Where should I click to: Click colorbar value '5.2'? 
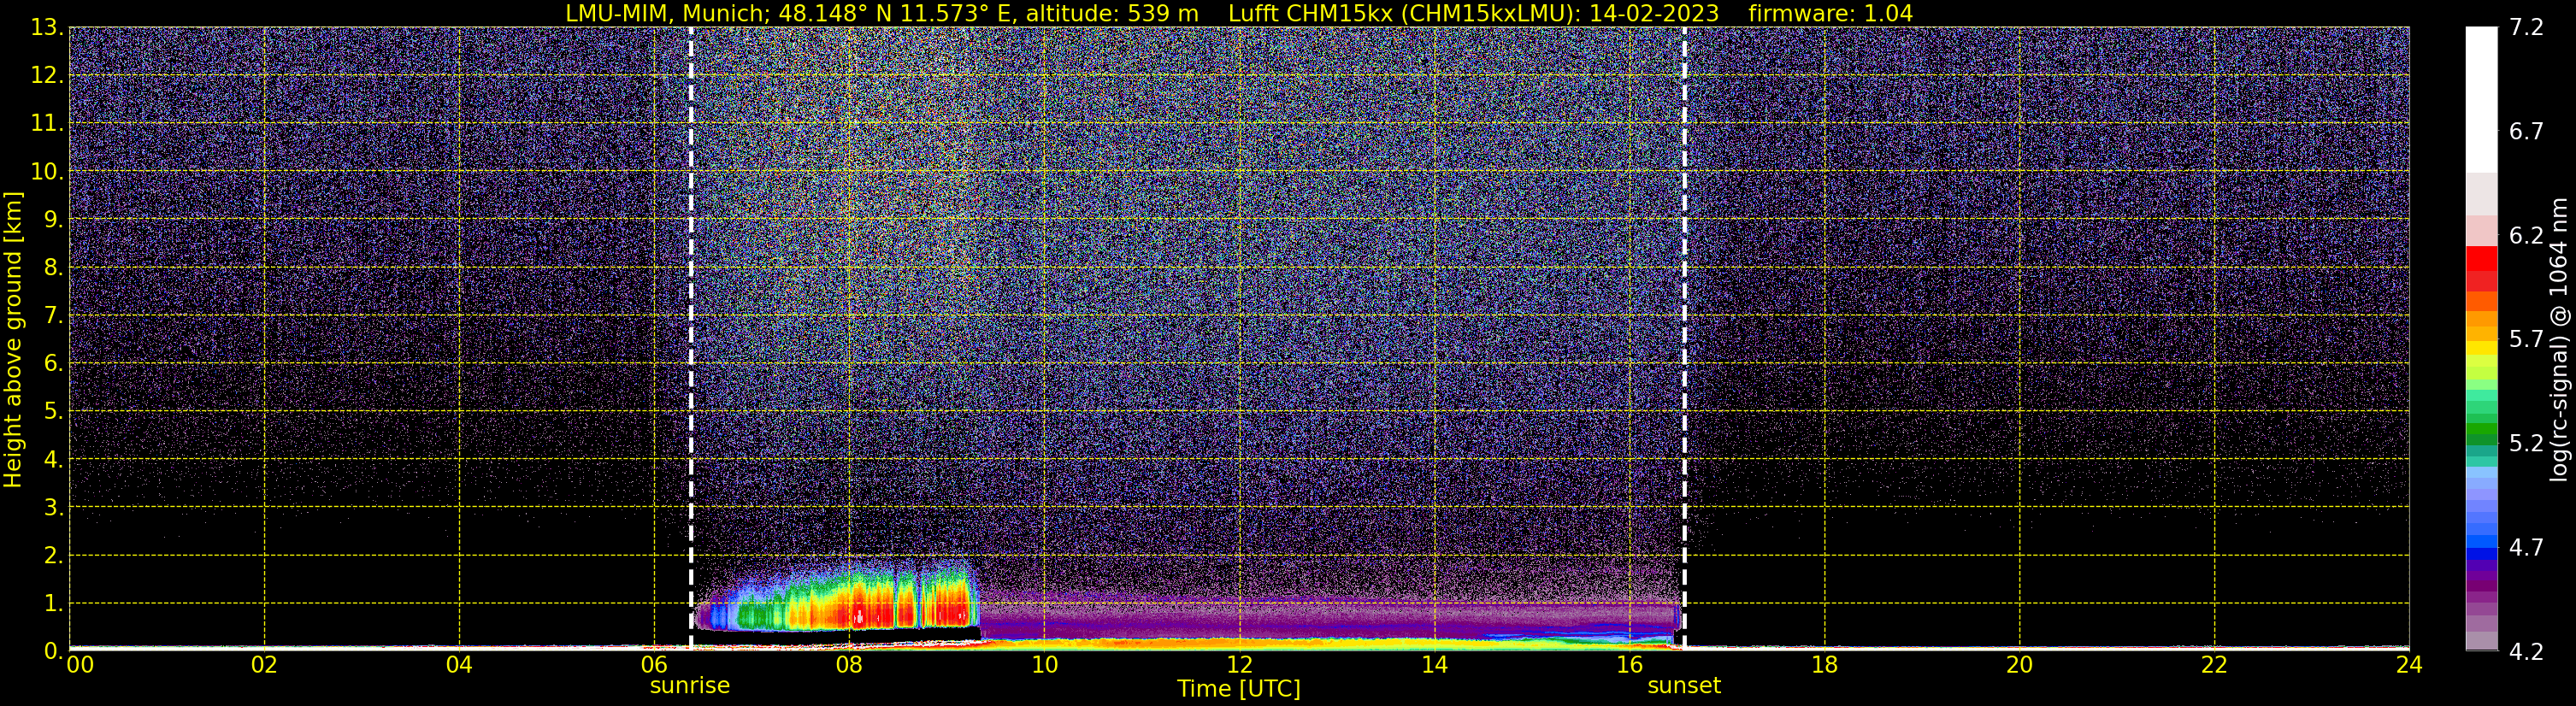(2526, 443)
